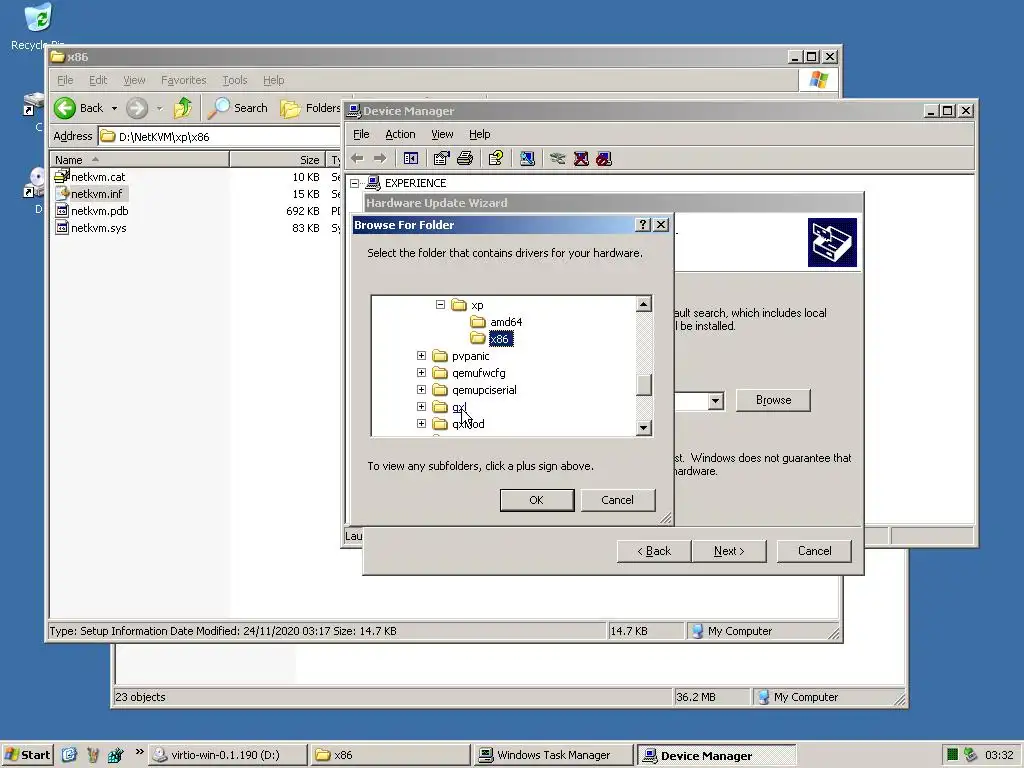
Task: Sort by Name column header
Action: 140,159
